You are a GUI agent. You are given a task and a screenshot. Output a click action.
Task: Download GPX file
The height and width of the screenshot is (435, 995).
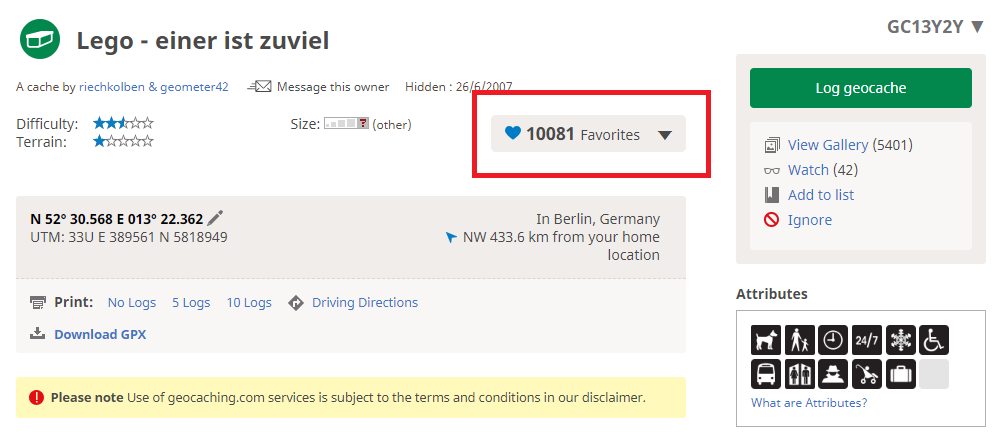pos(100,334)
